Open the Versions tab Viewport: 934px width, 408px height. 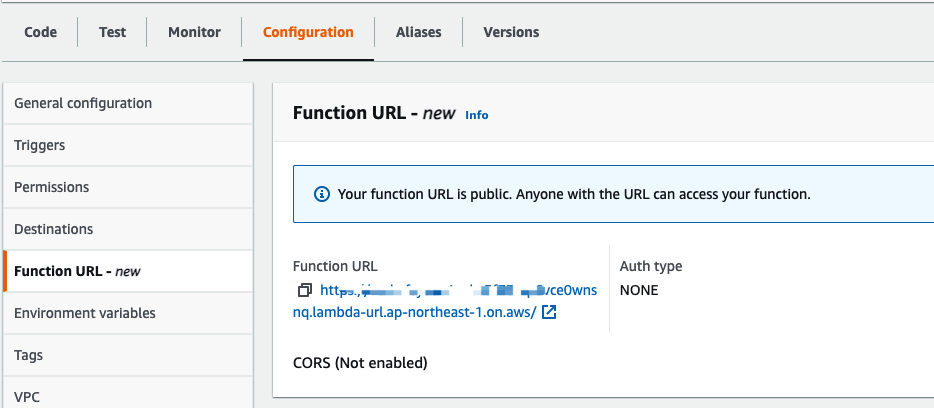[x=511, y=32]
